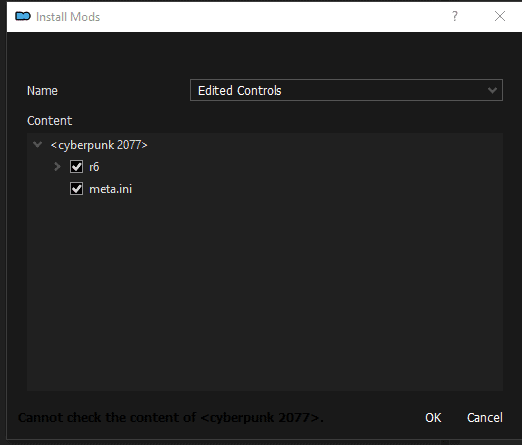This screenshot has height=445, width=522.
Task: Toggle the r6 folder checkbox
Action: coord(76,167)
